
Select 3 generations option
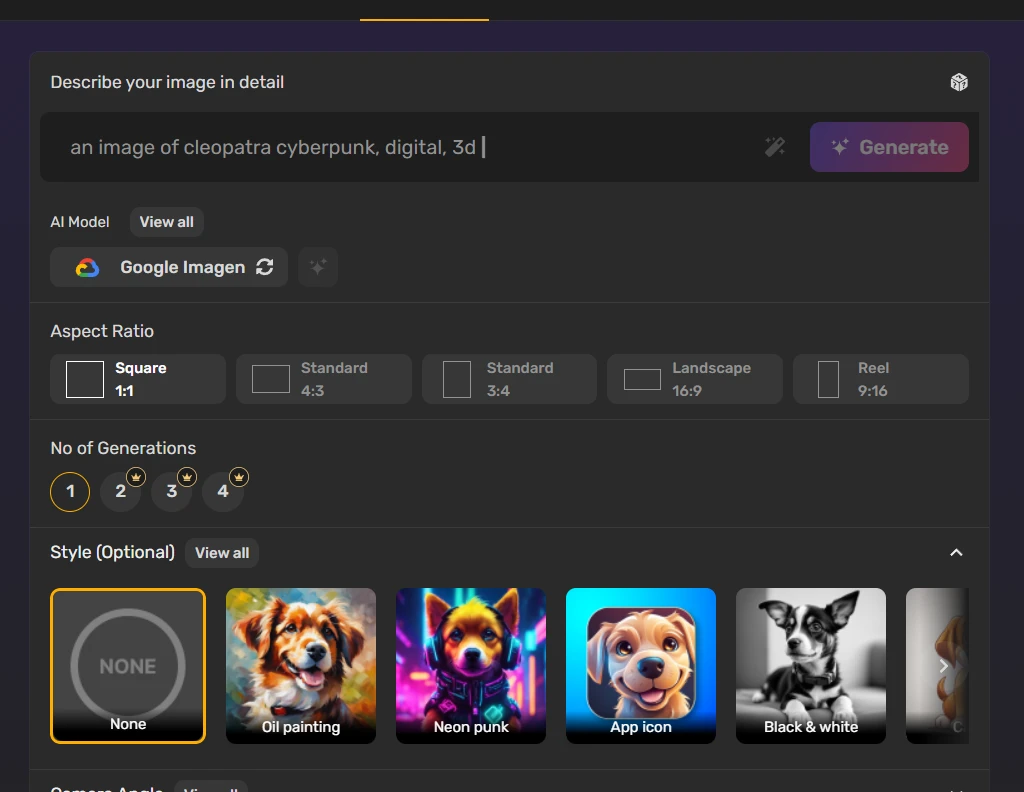(x=172, y=492)
